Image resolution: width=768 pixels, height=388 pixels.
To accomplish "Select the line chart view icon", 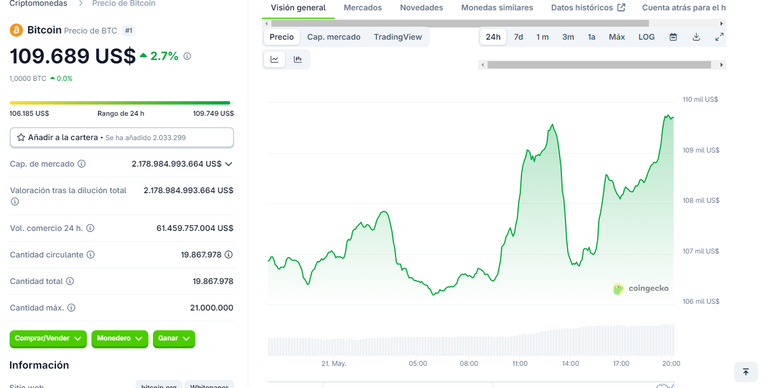I will [274, 59].
